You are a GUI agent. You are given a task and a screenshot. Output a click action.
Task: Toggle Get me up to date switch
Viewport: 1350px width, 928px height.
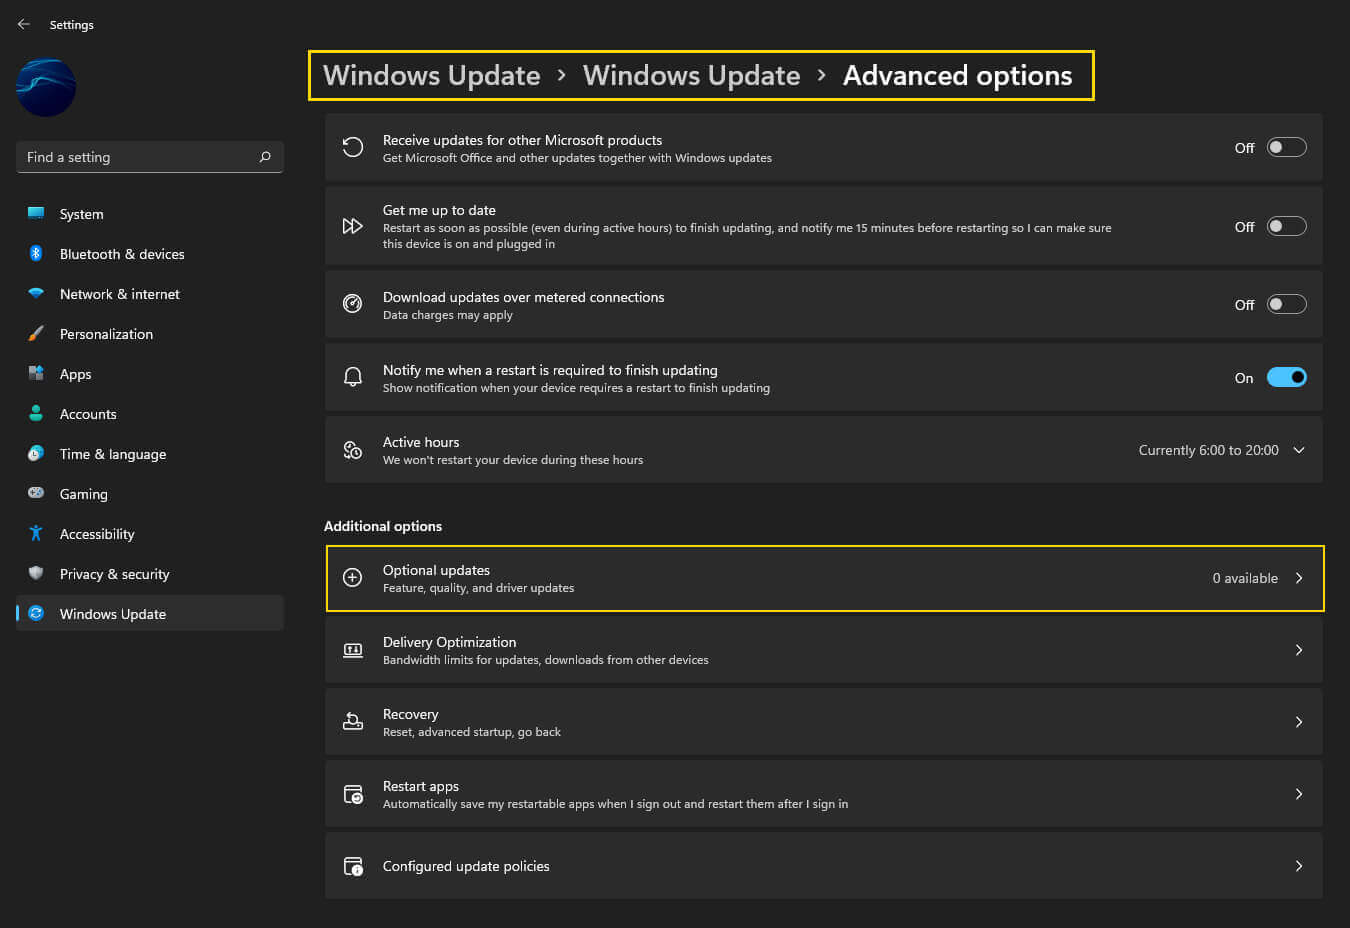(1287, 226)
